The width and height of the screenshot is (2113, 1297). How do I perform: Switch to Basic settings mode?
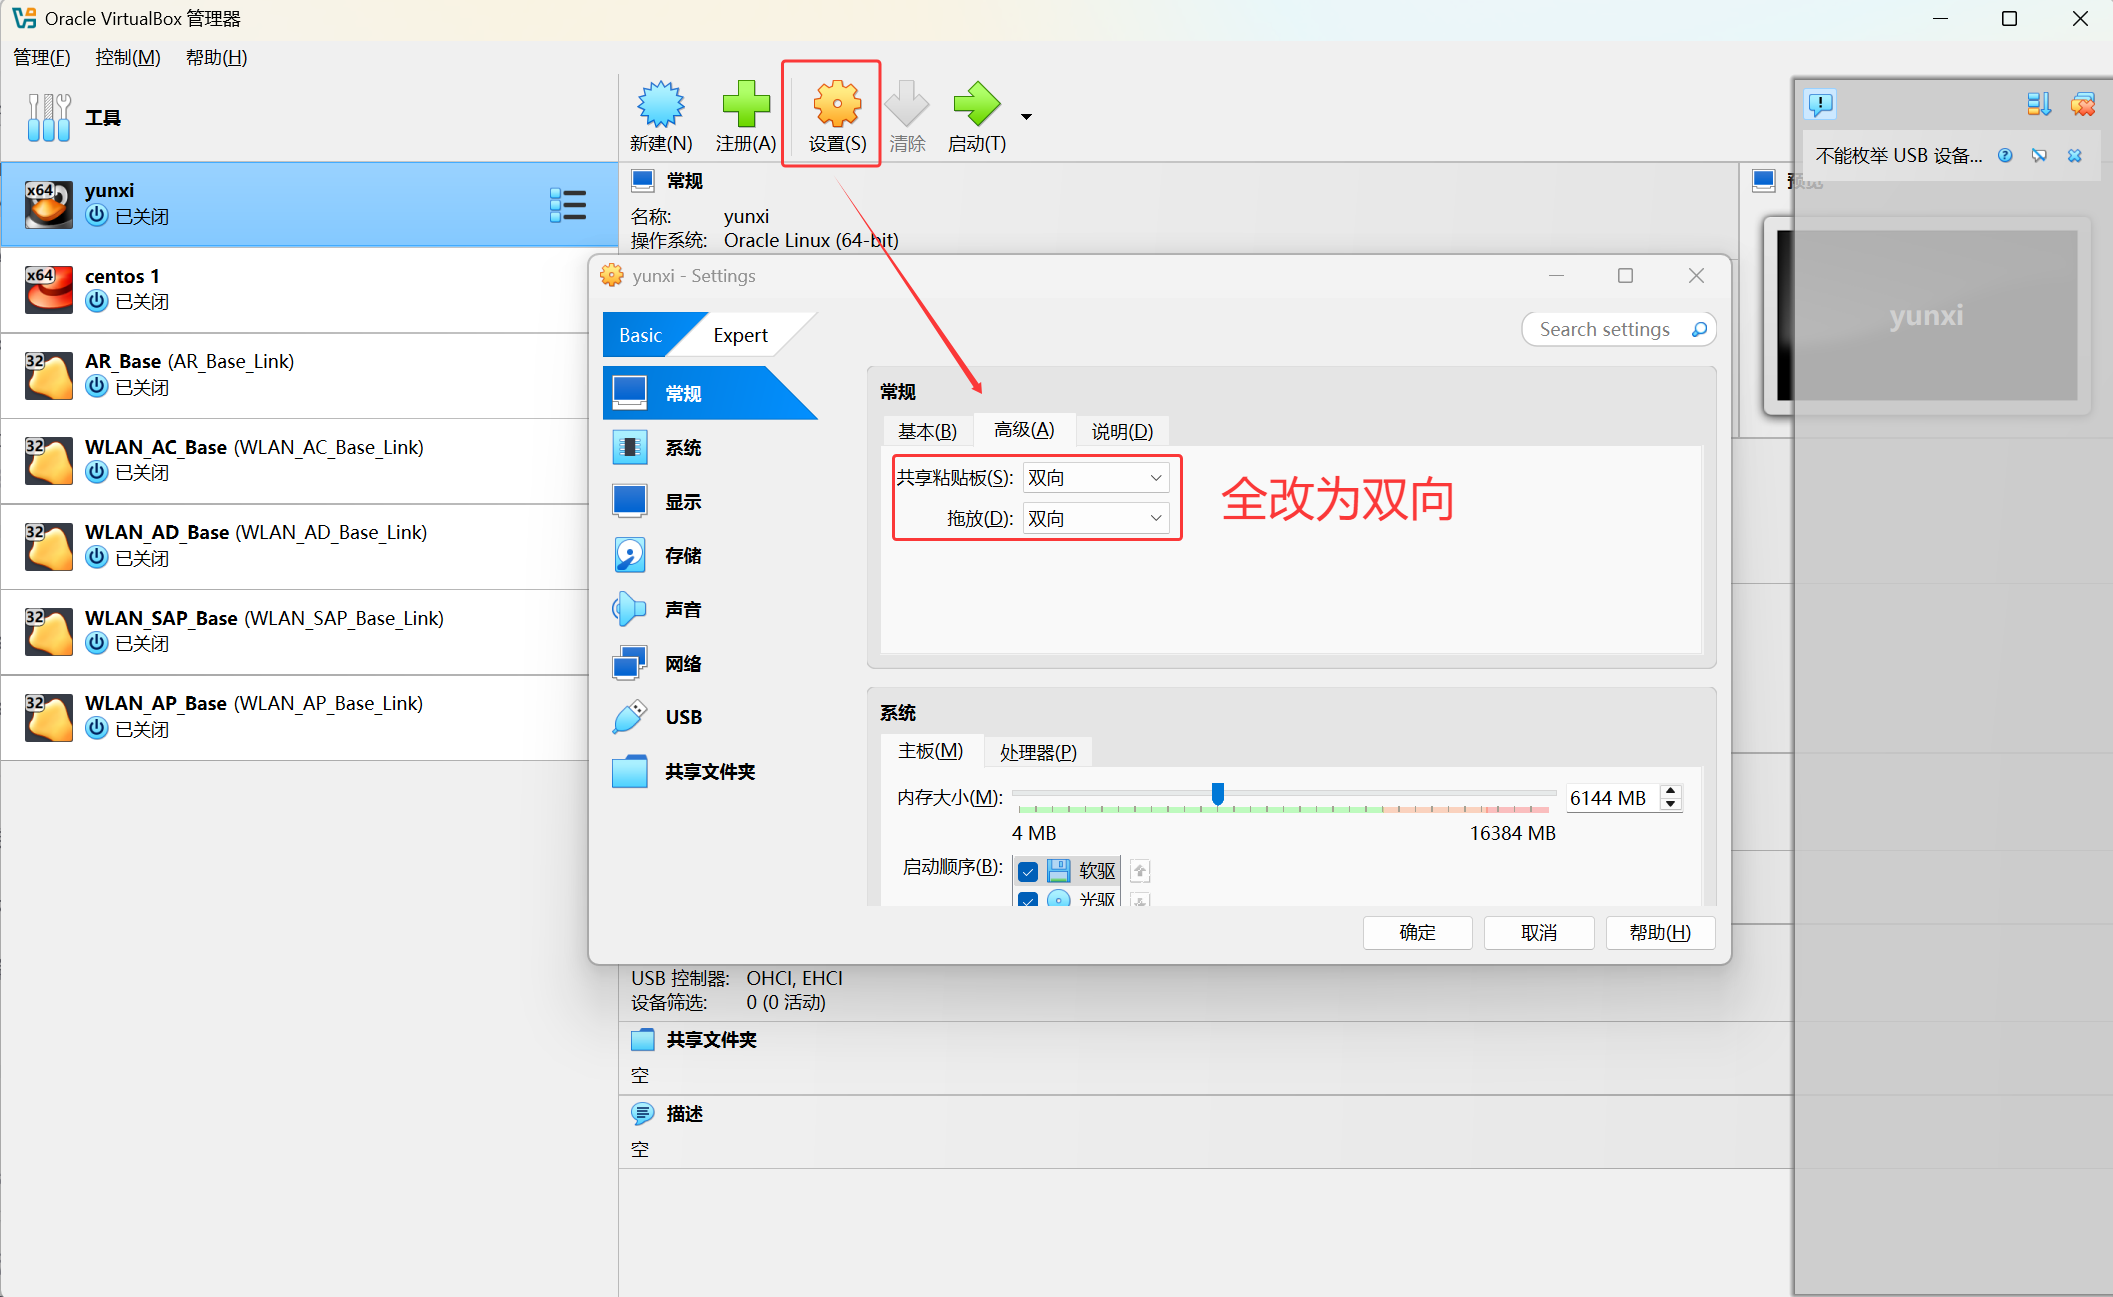click(640, 335)
